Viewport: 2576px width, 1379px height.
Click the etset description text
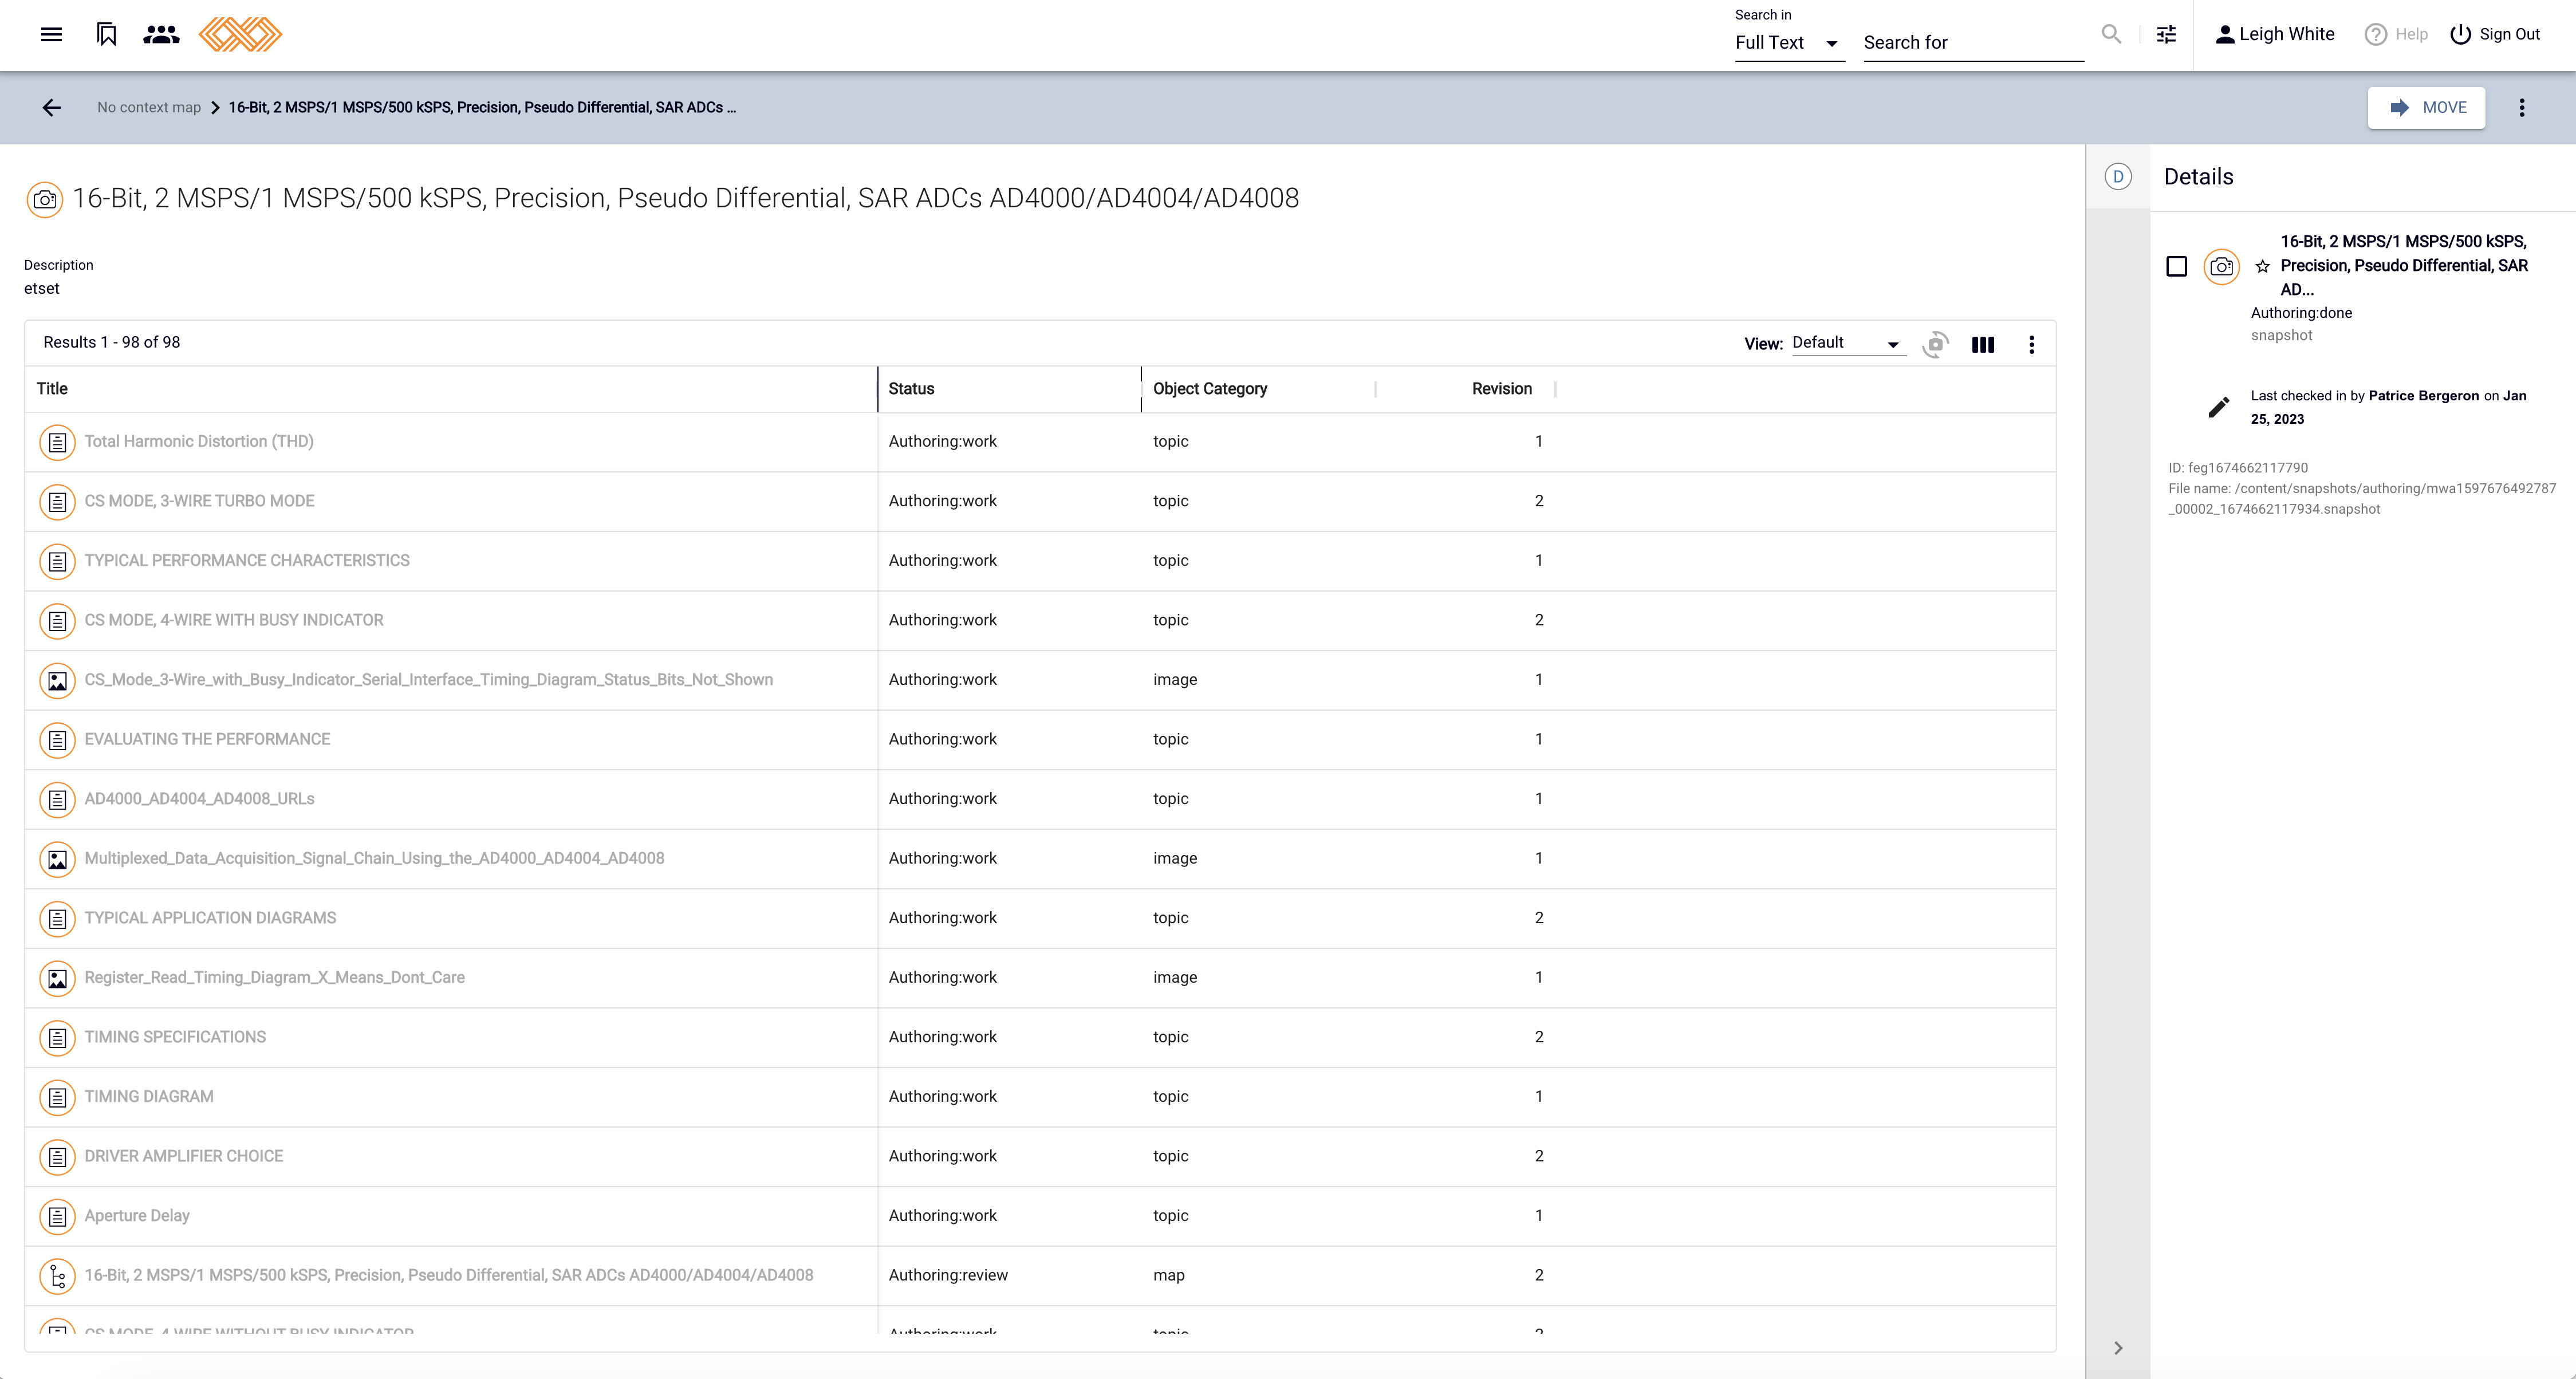42,288
